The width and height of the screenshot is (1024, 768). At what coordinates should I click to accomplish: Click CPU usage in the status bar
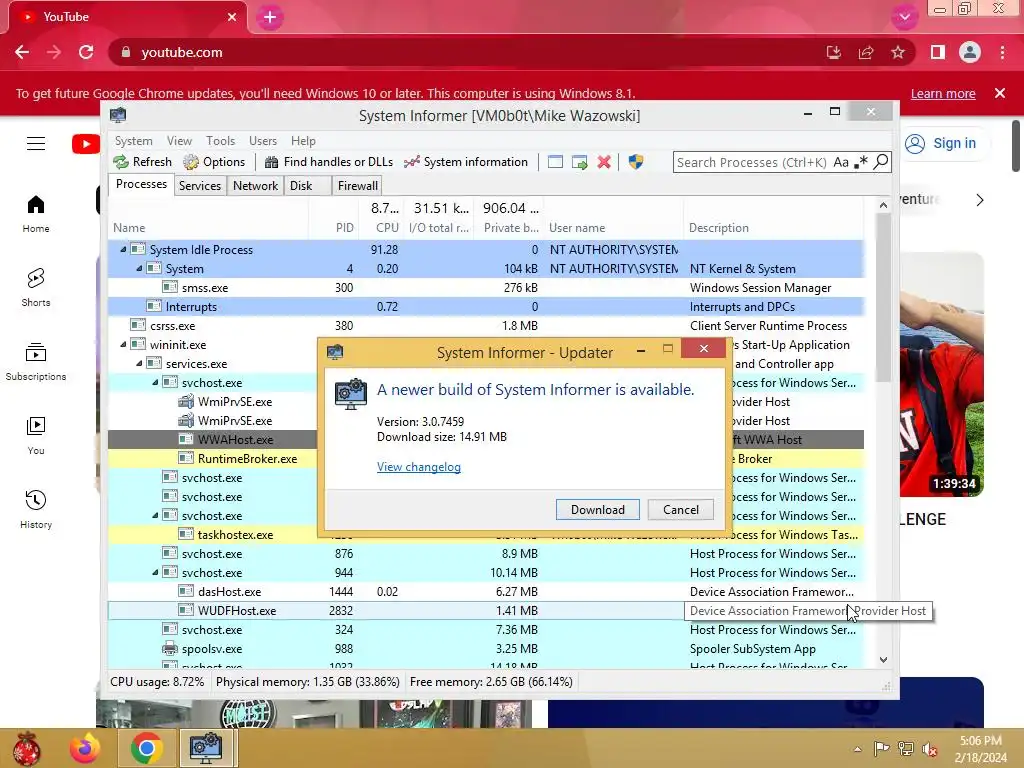point(157,682)
